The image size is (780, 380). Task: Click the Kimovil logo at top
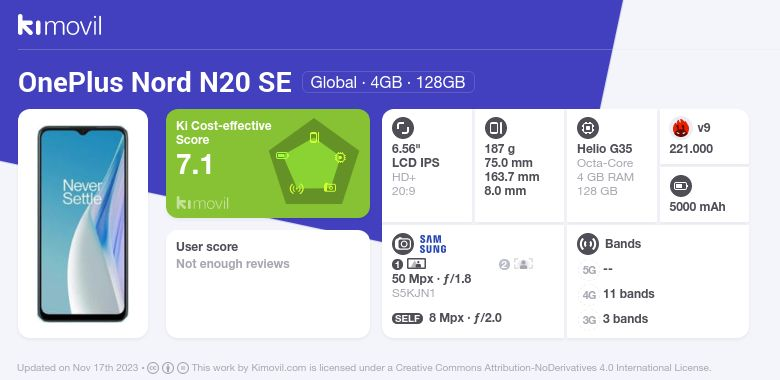[x=60, y=25]
